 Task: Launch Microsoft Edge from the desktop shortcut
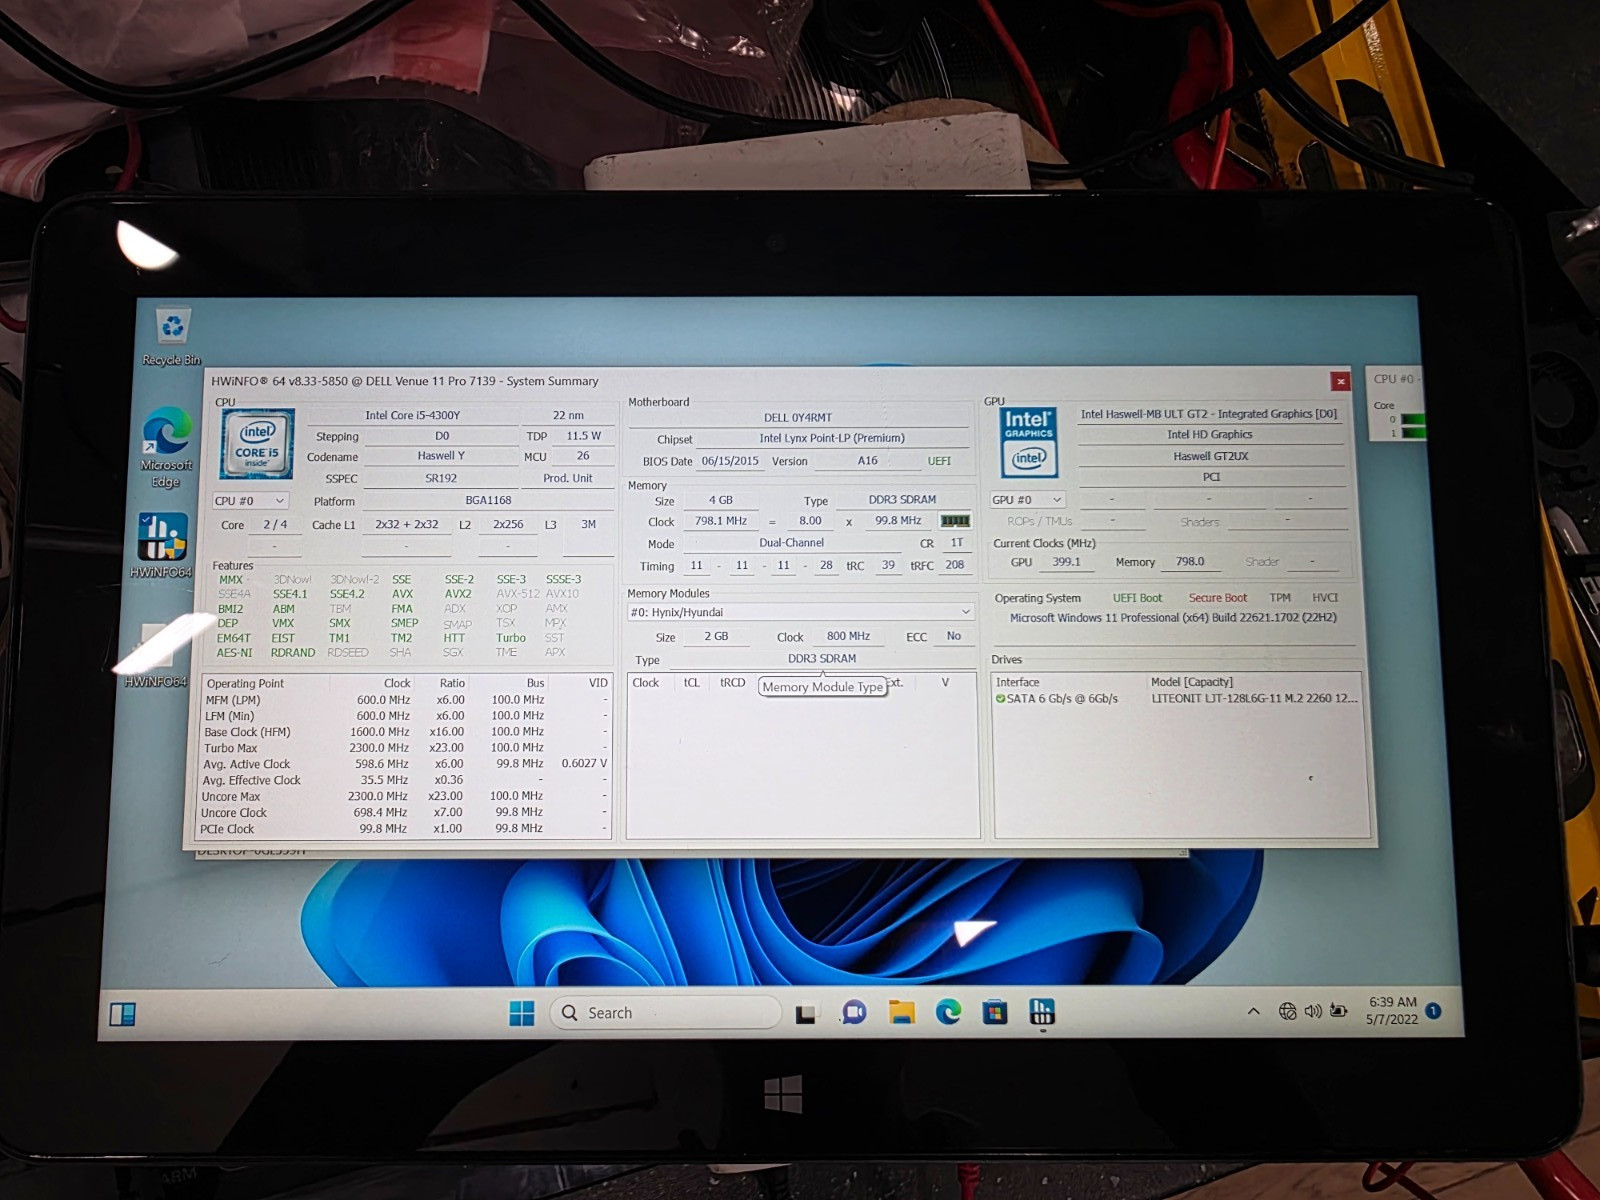[x=166, y=447]
